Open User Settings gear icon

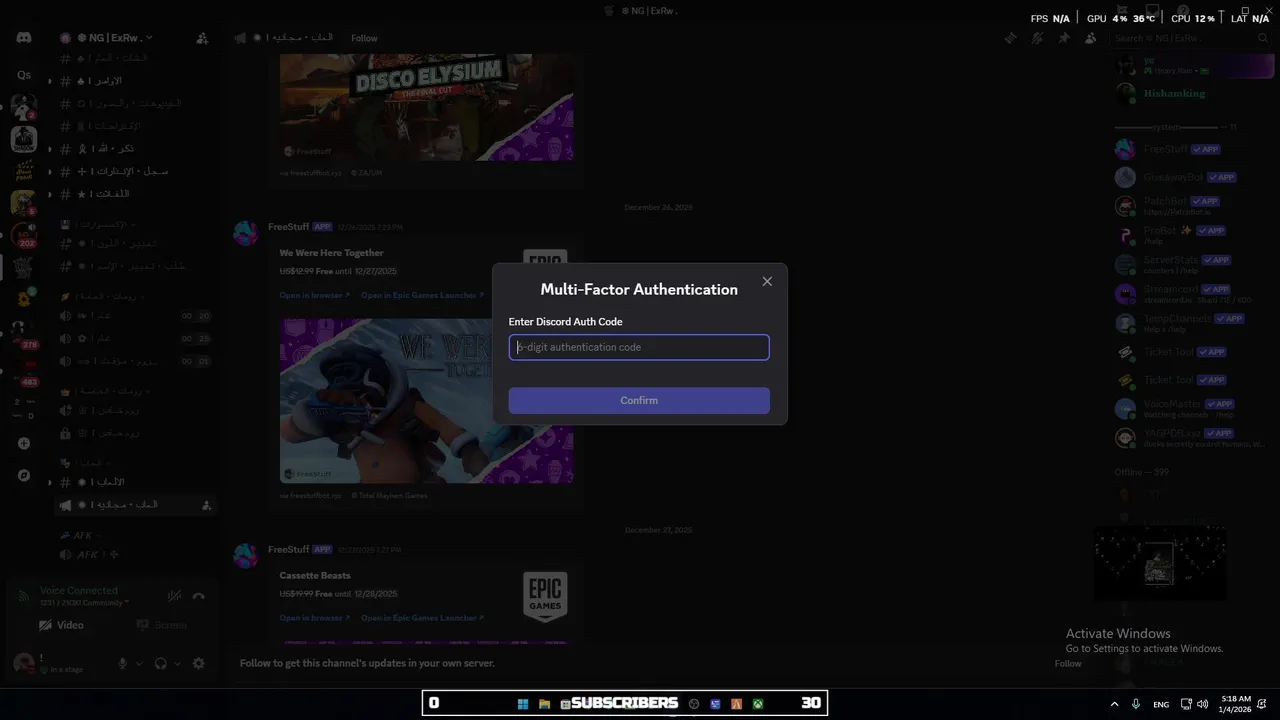[x=199, y=663]
